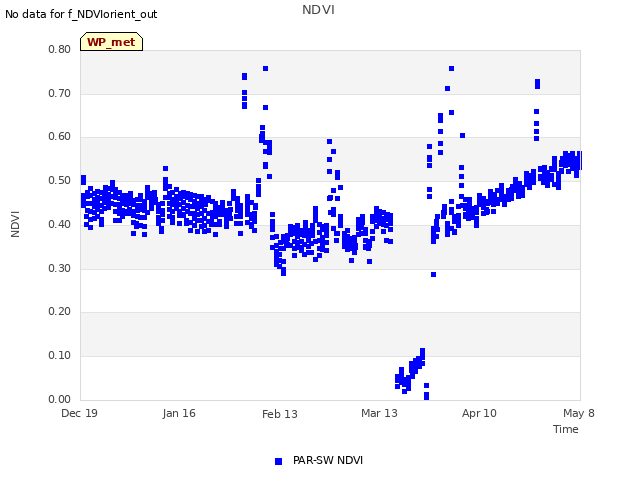Image resolution: width=640 pixels, height=480 pixels.
Task: Click the 0.50 y-axis tick label
Action: click(59, 180)
